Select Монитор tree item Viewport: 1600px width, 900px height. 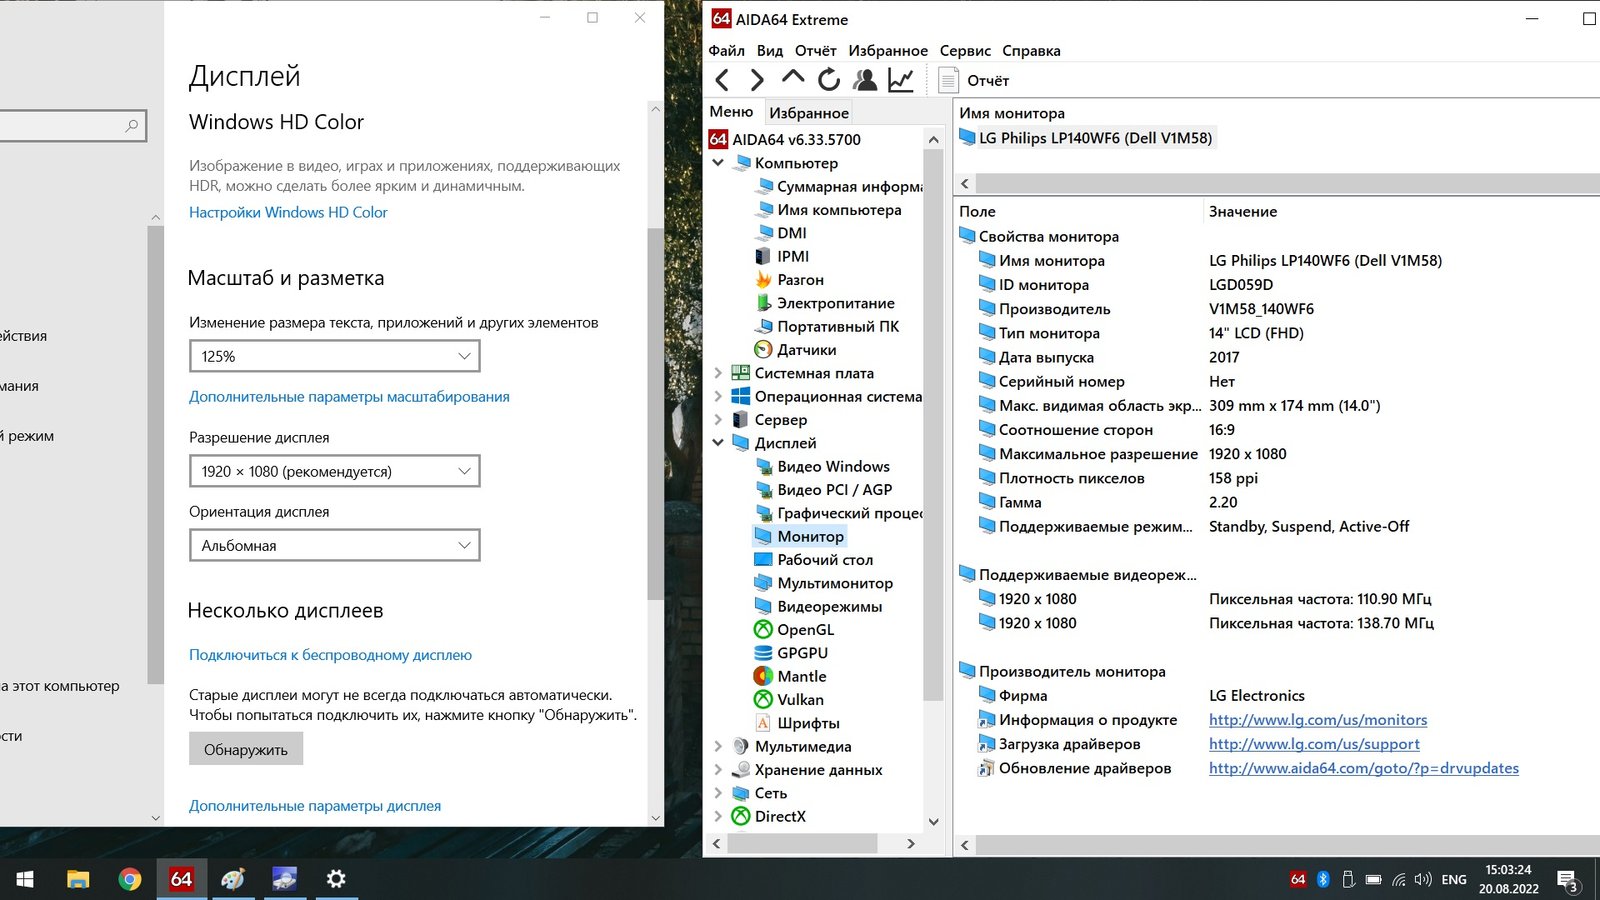pos(810,536)
